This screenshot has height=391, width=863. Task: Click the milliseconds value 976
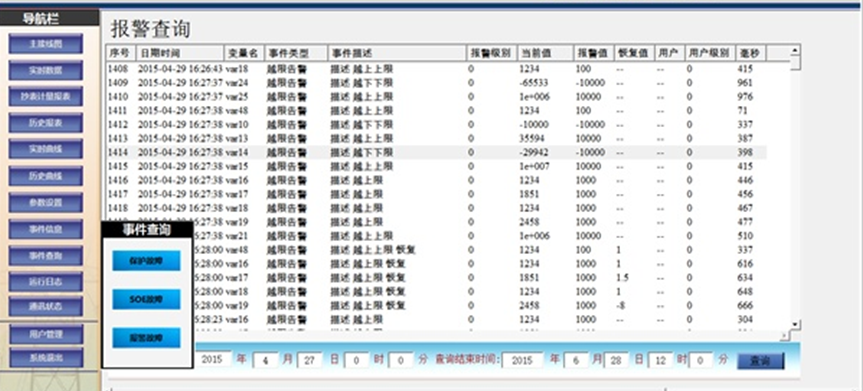(745, 97)
